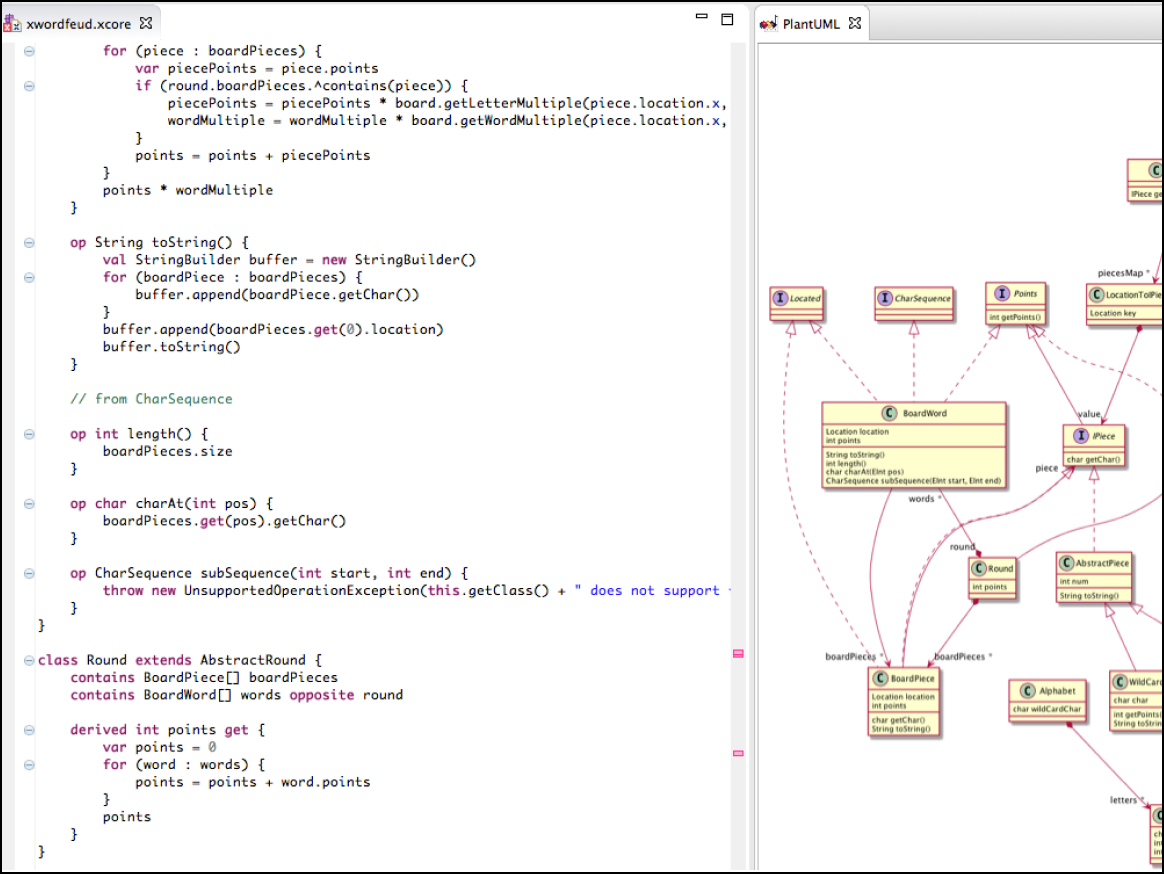
Task: Close the PlantUML view tab
Action: coord(855,23)
